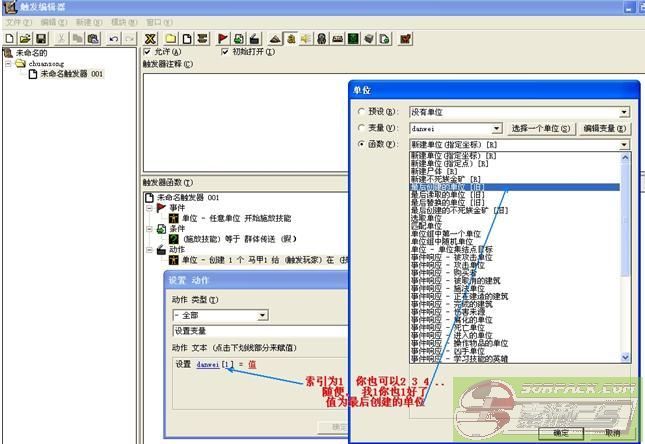Click the variables X icon in toolbar
This screenshot has width=645, height=444.
click(151, 38)
